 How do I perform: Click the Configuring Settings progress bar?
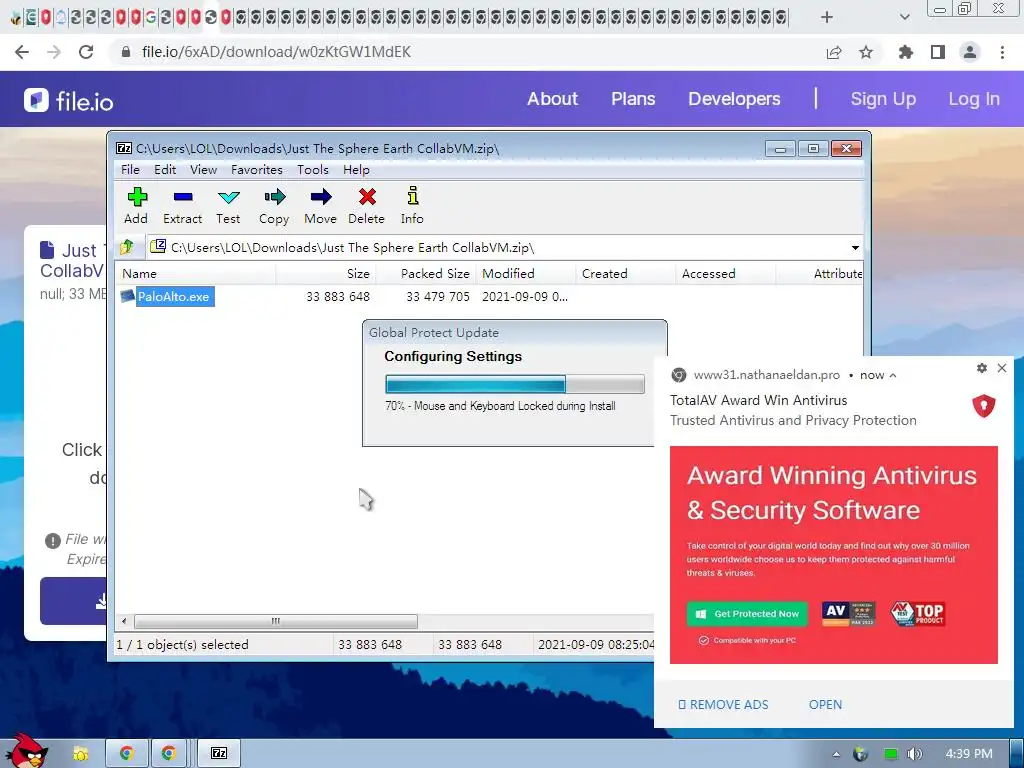pyautogui.click(x=515, y=384)
